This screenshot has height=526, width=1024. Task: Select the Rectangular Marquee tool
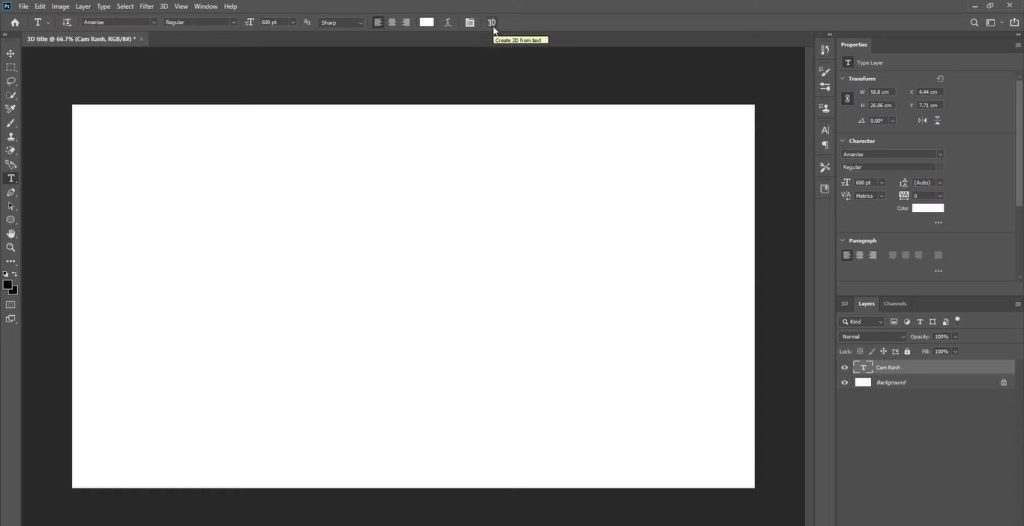point(10,67)
